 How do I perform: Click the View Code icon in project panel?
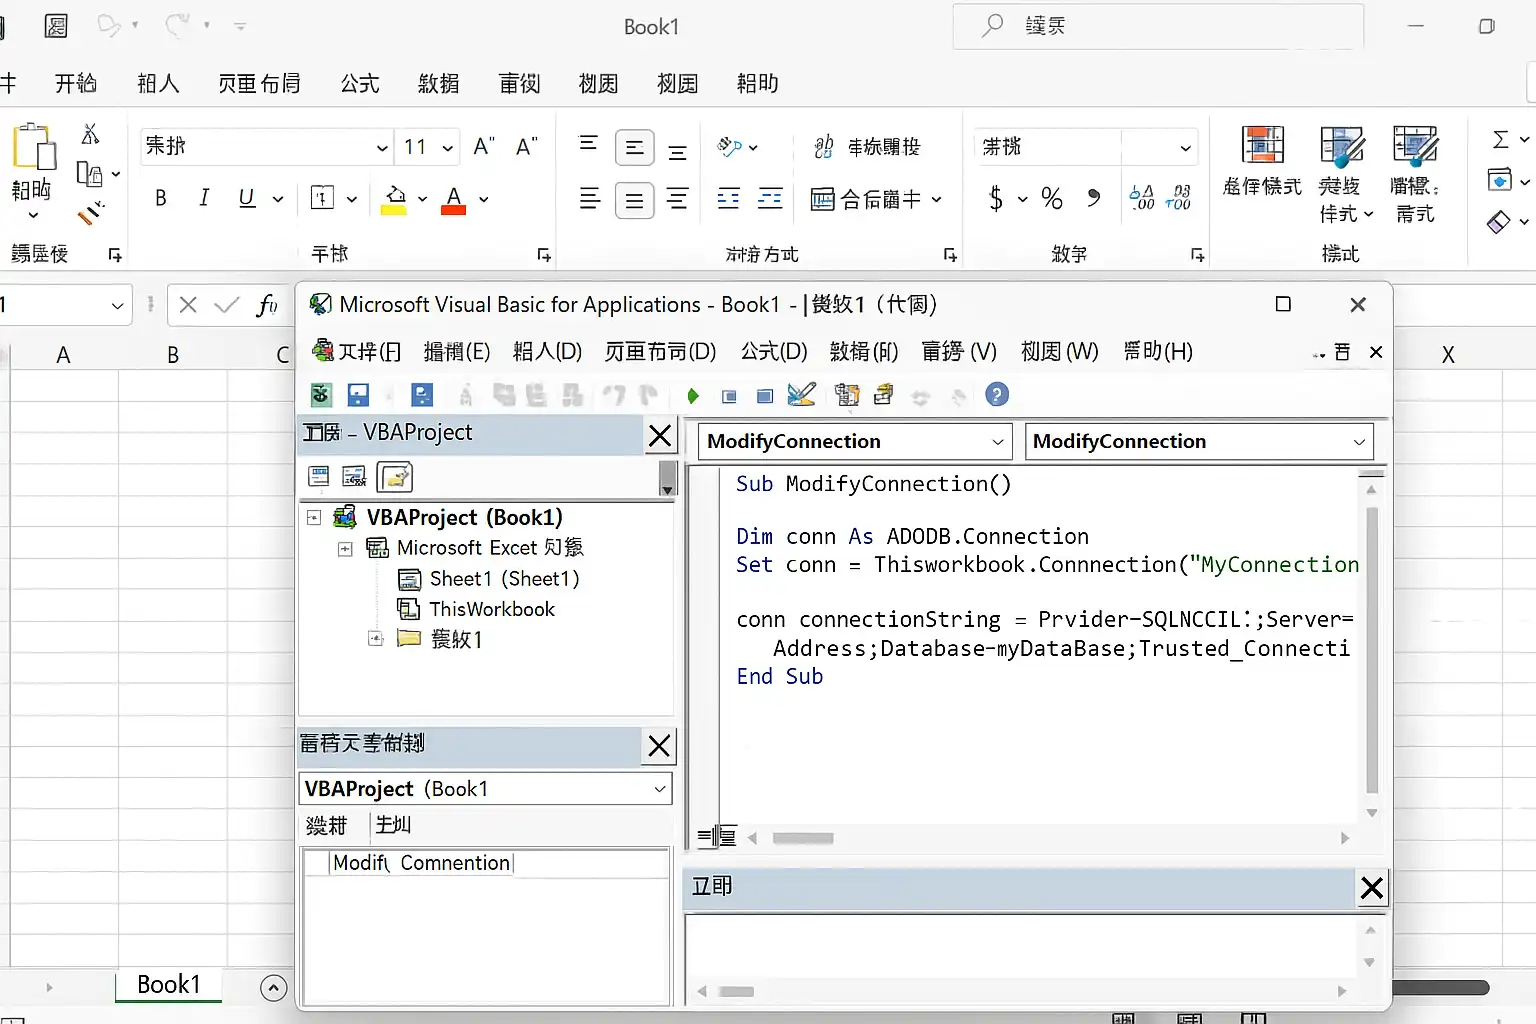click(319, 477)
